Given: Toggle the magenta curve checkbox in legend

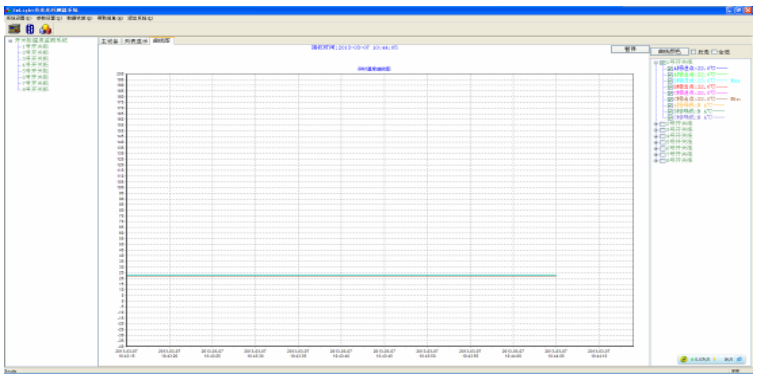Looking at the screenshot, I should (x=670, y=93).
